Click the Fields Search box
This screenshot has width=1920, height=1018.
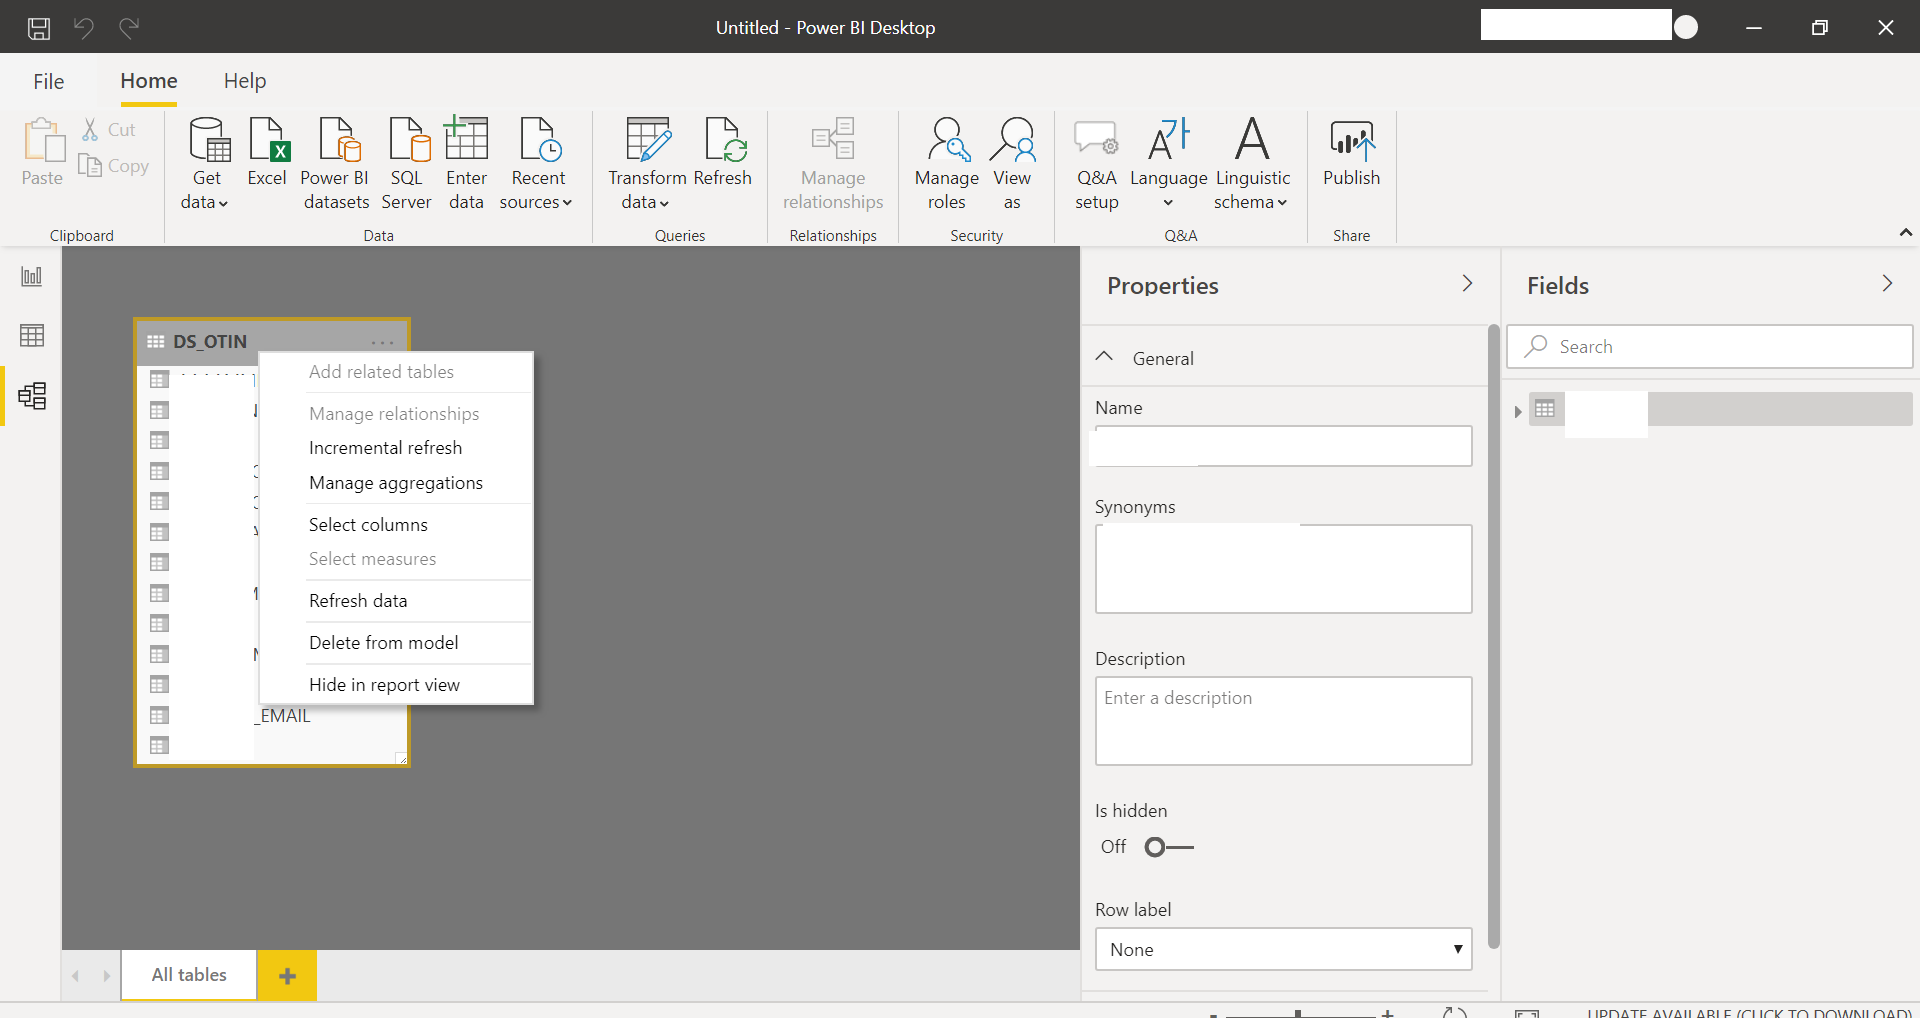pyautogui.click(x=1710, y=347)
